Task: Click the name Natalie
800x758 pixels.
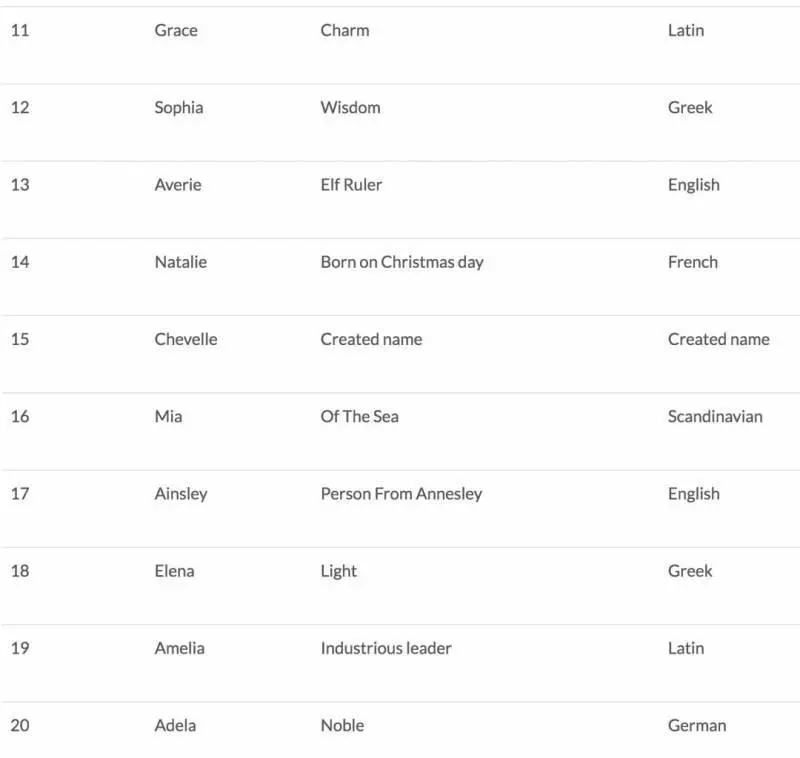Action: pos(181,262)
